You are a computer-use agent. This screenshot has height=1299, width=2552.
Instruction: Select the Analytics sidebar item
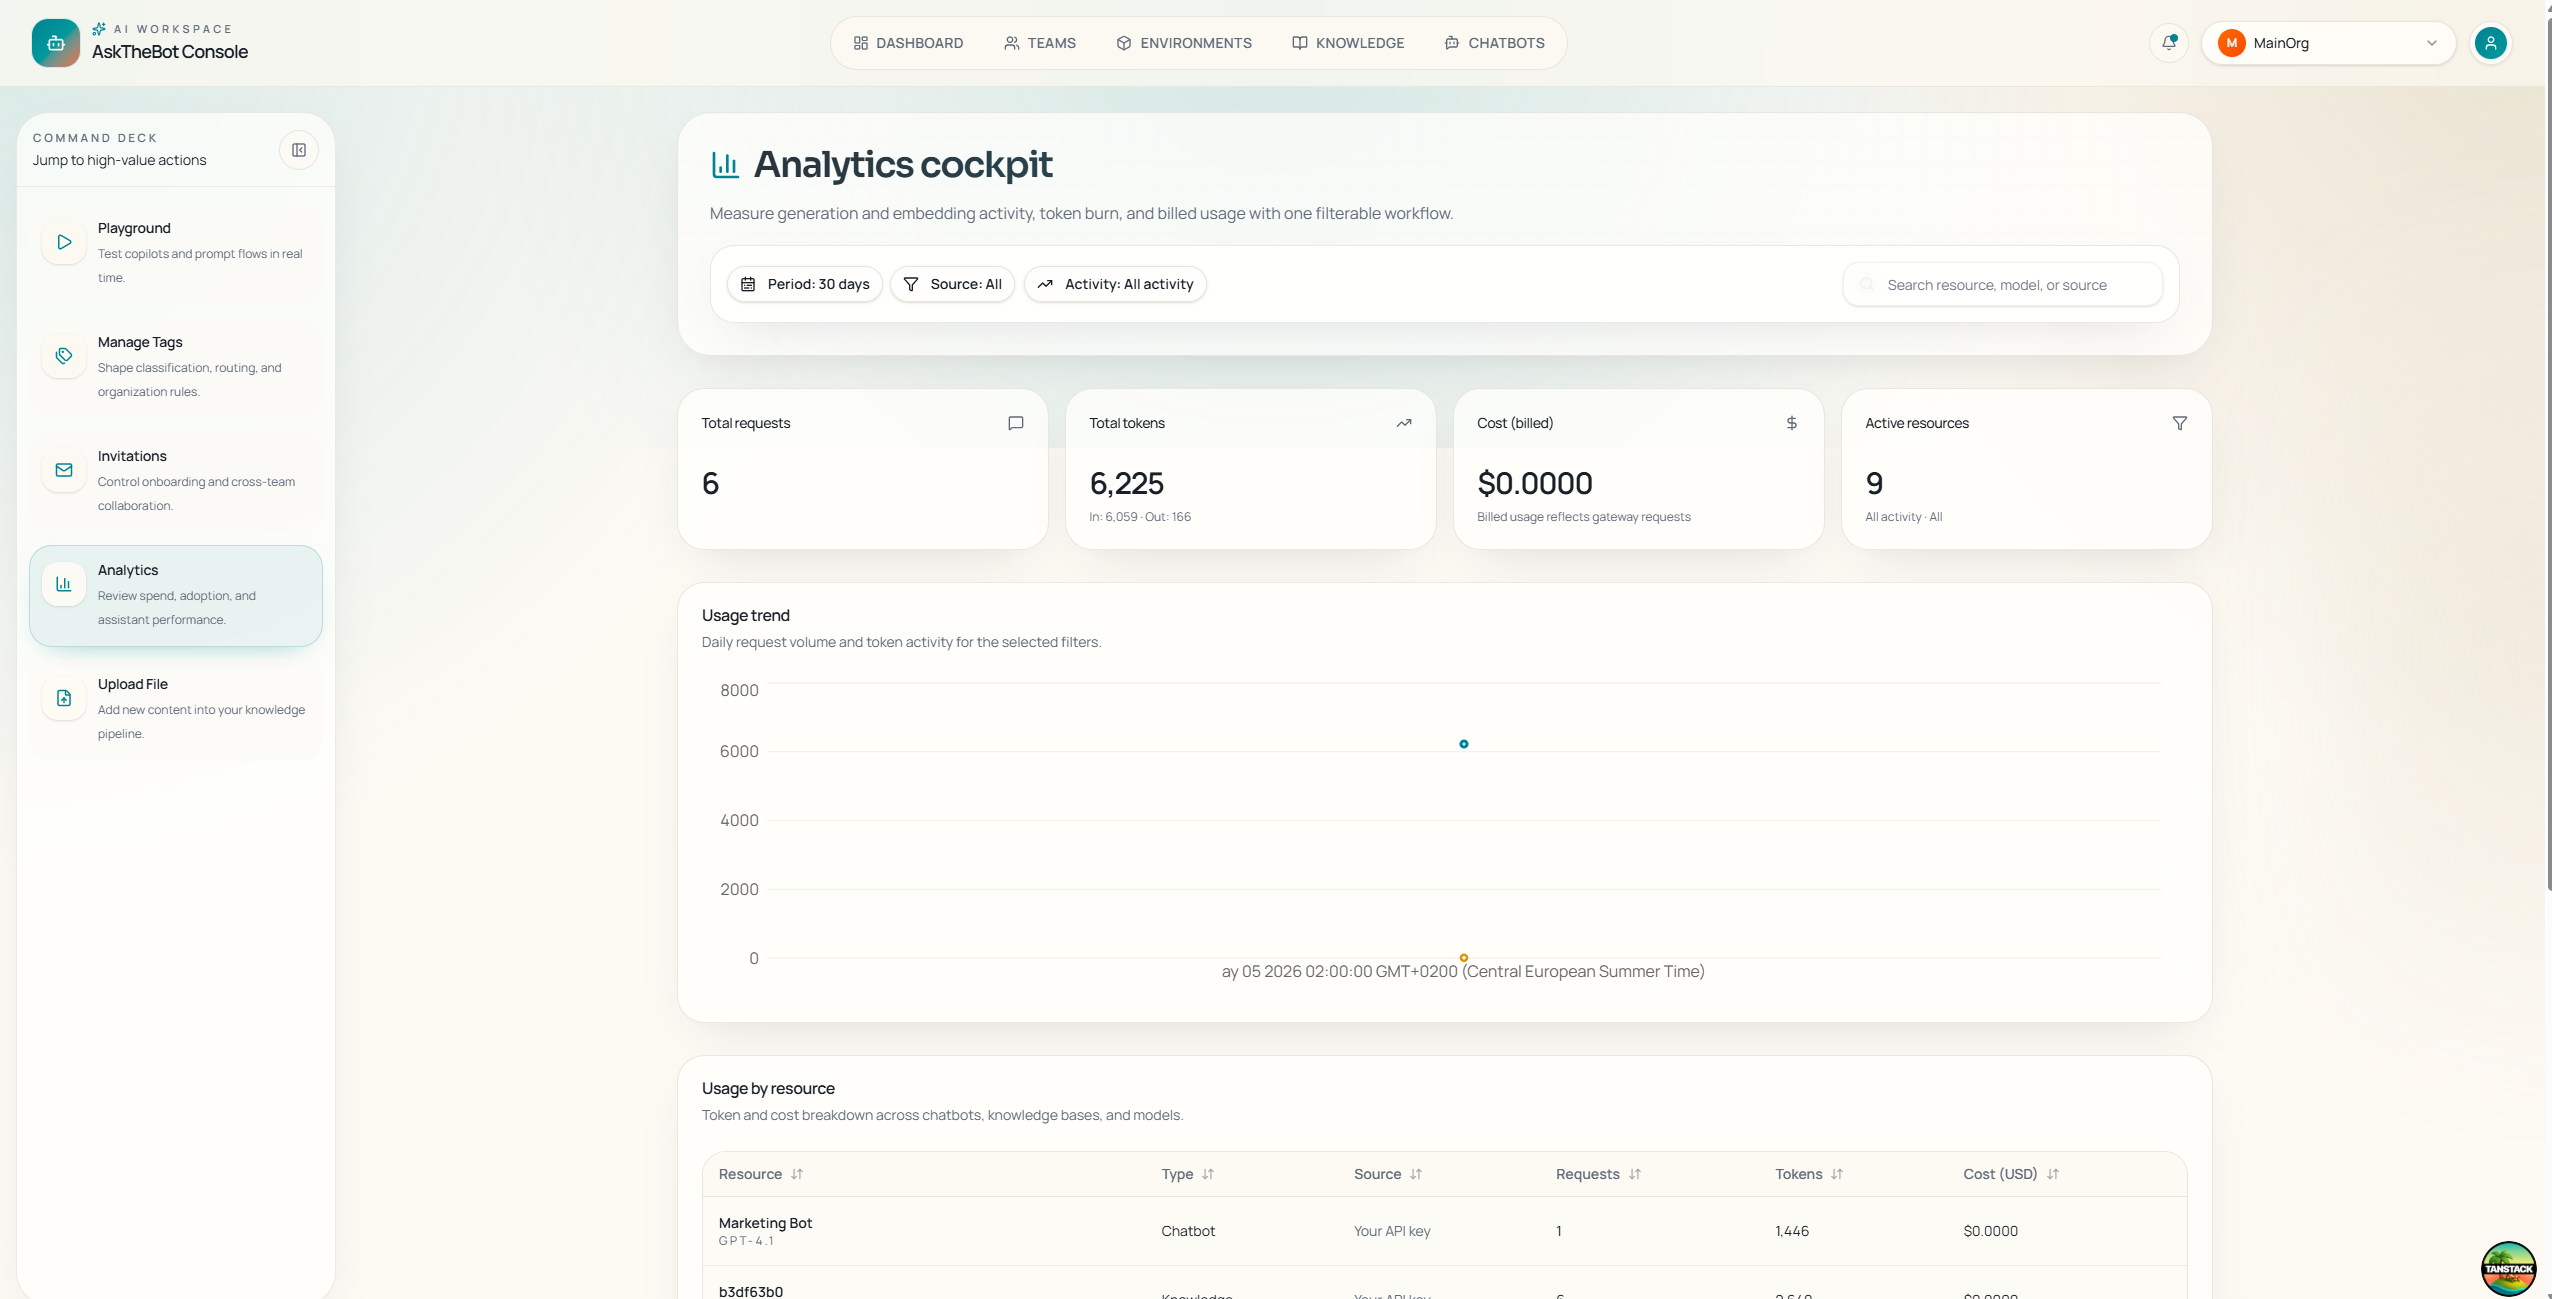(x=176, y=595)
